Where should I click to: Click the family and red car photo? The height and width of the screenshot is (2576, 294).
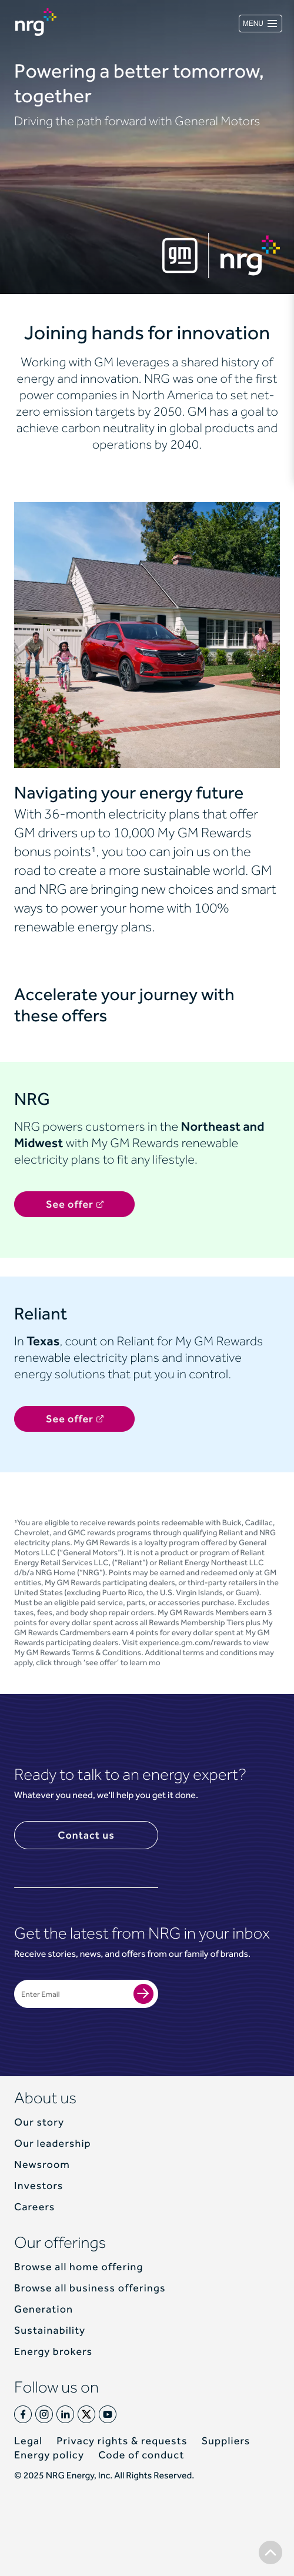pos(147,635)
